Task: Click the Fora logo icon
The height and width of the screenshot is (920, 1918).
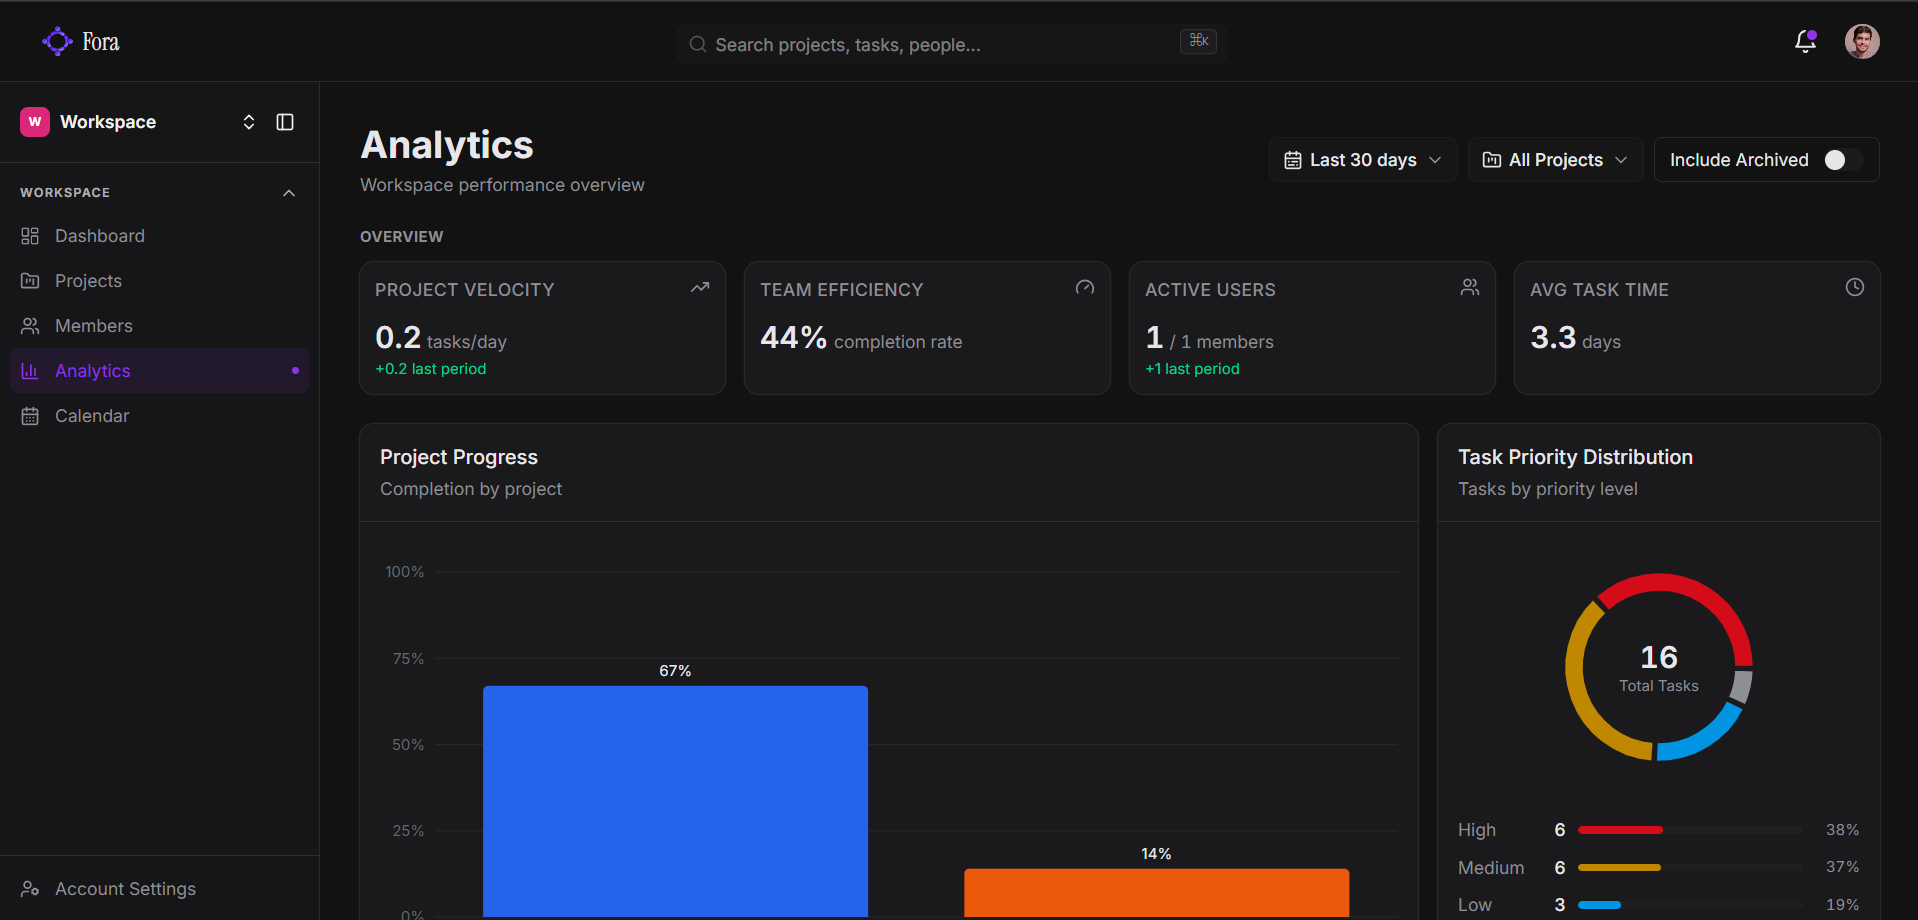Action: [57, 41]
